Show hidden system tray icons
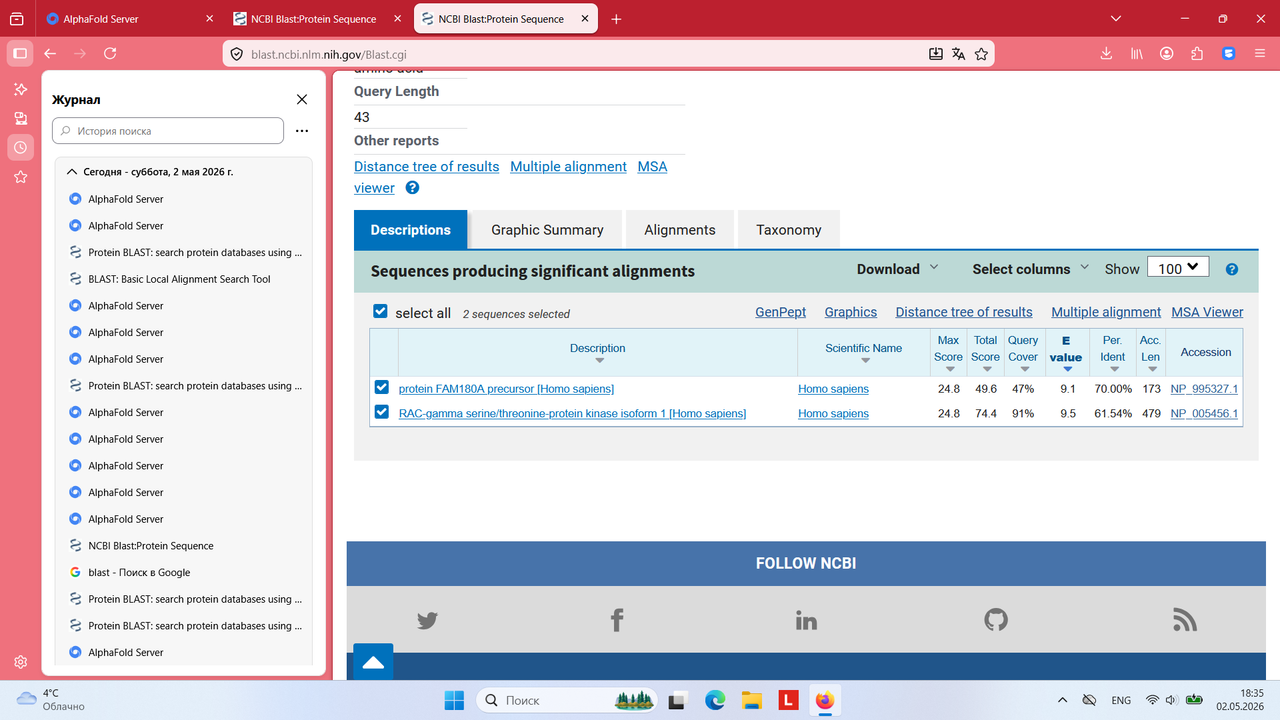 click(1062, 700)
